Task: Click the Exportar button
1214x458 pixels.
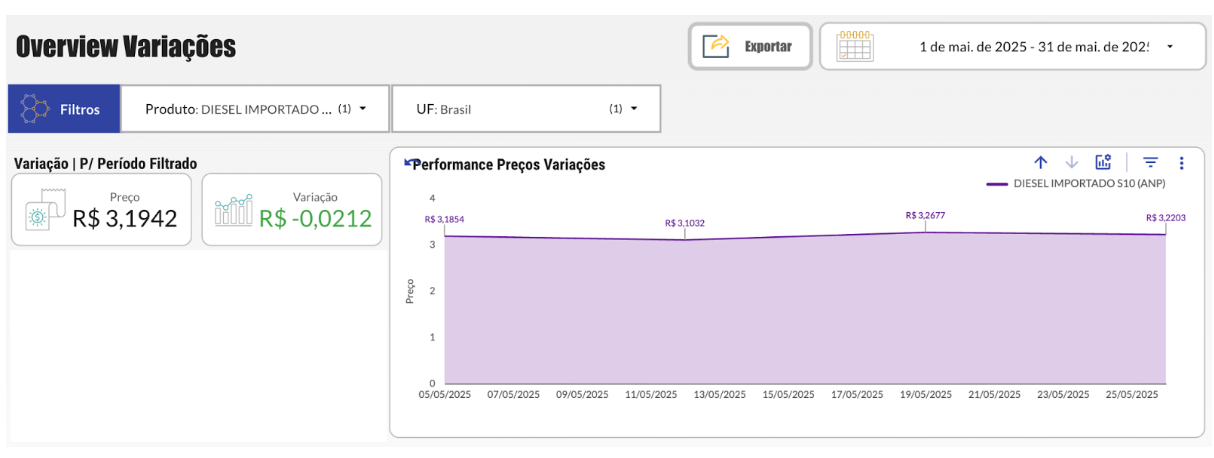Action: [768, 47]
